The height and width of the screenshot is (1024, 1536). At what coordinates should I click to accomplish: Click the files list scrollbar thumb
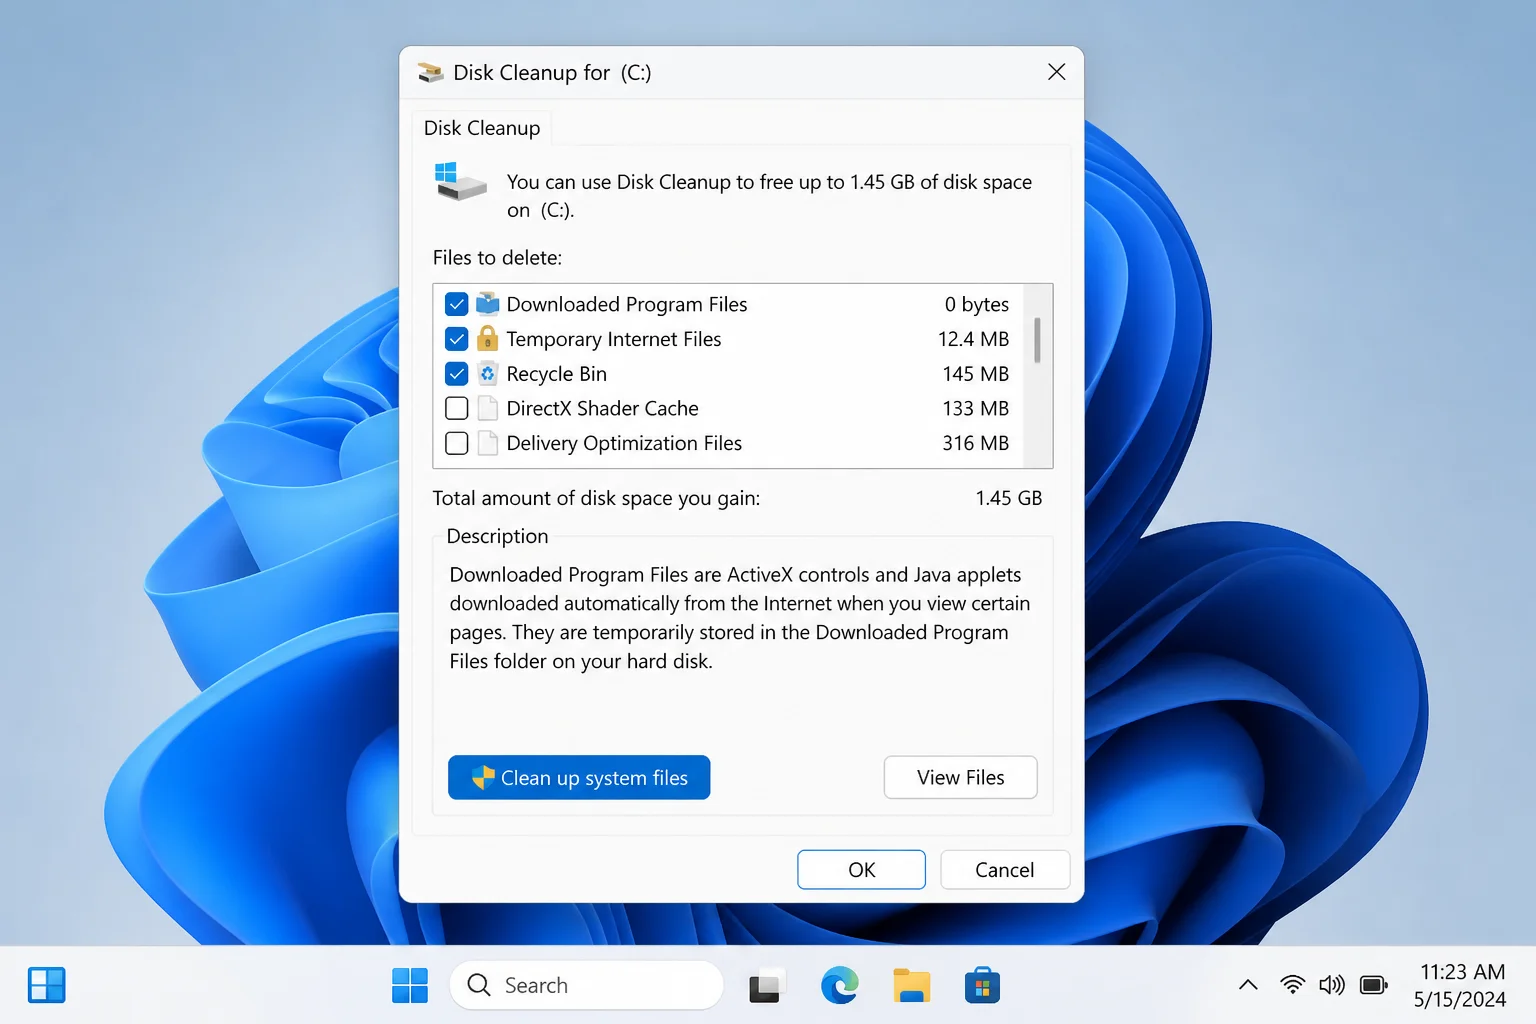click(x=1037, y=340)
